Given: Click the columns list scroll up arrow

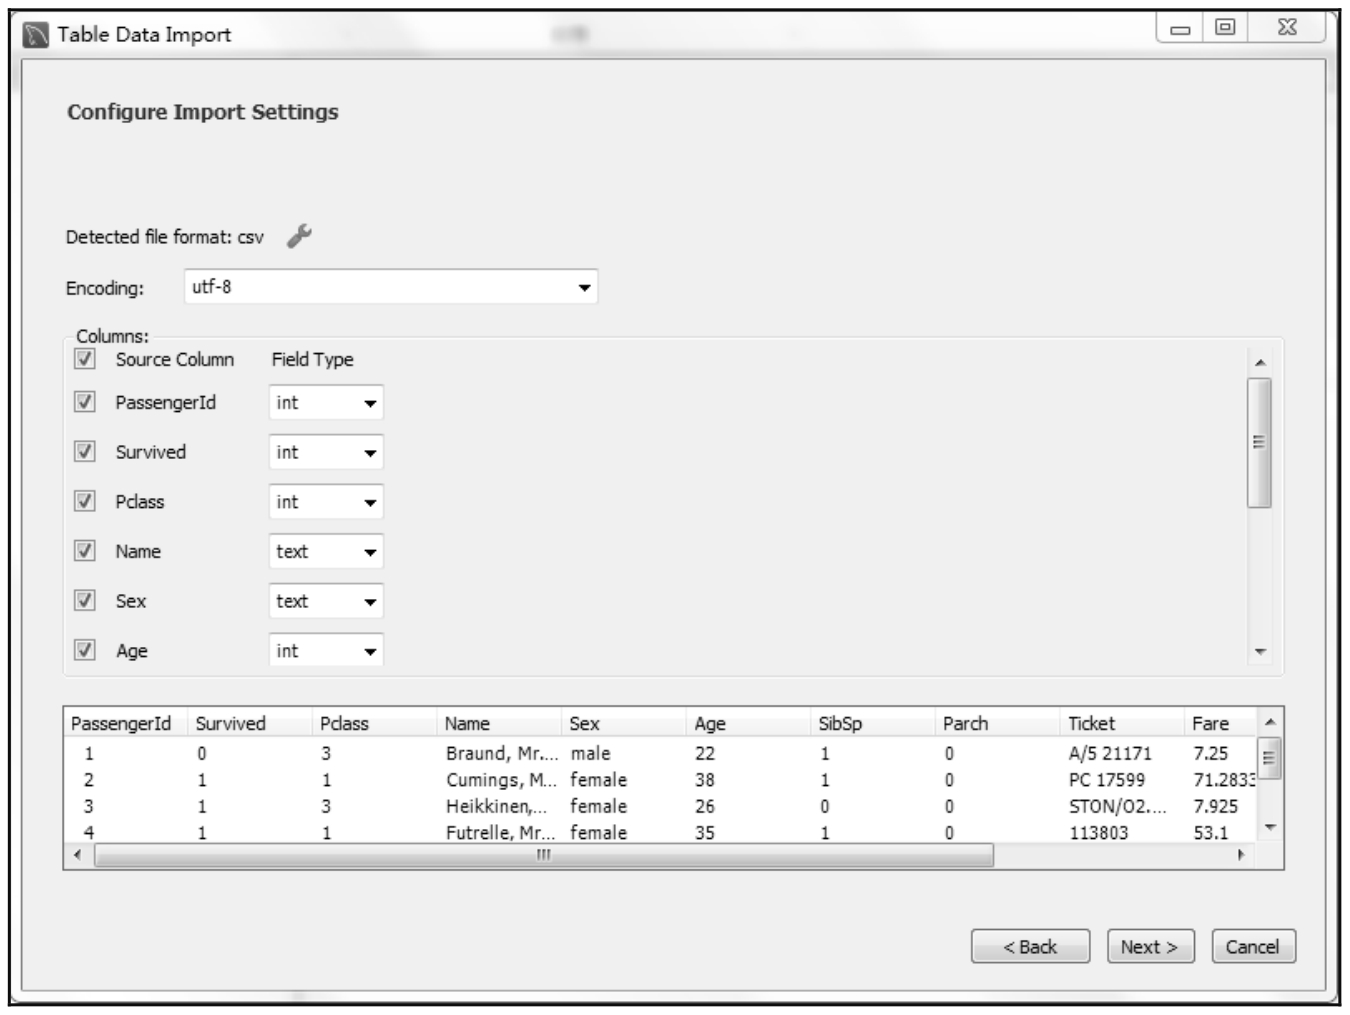Looking at the screenshot, I should [1260, 362].
